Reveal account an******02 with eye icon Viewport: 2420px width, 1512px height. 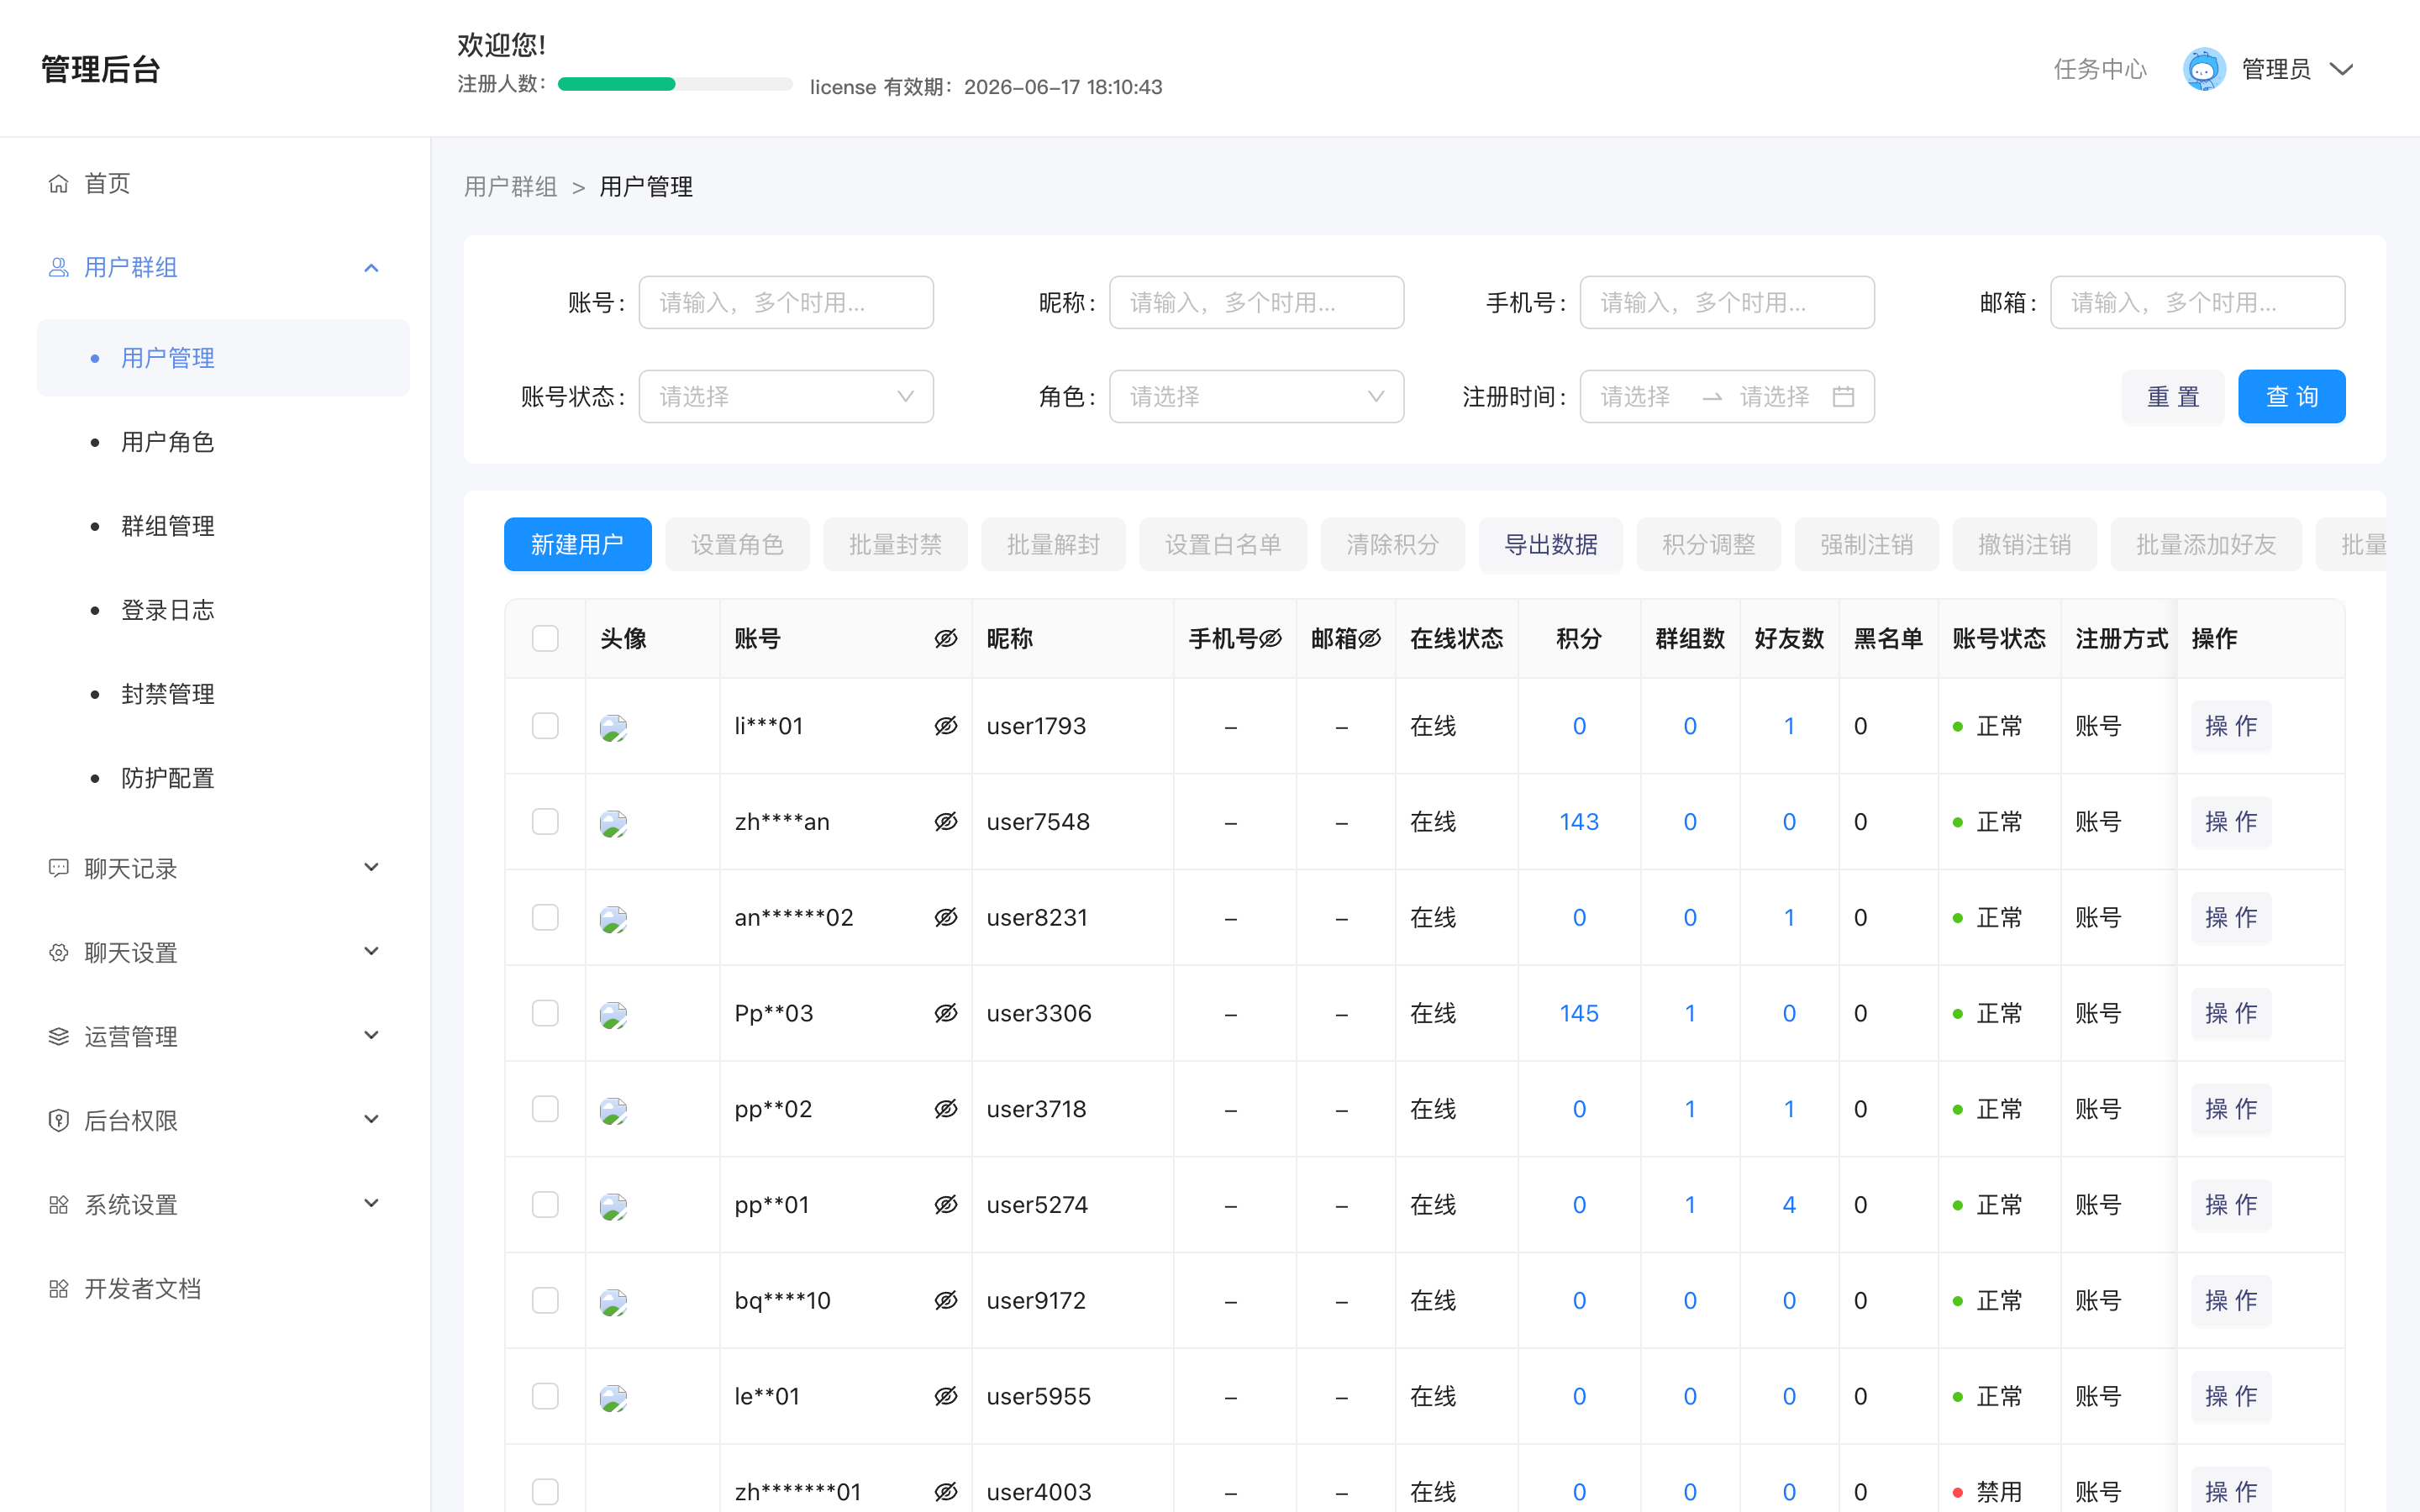click(946, 918)
